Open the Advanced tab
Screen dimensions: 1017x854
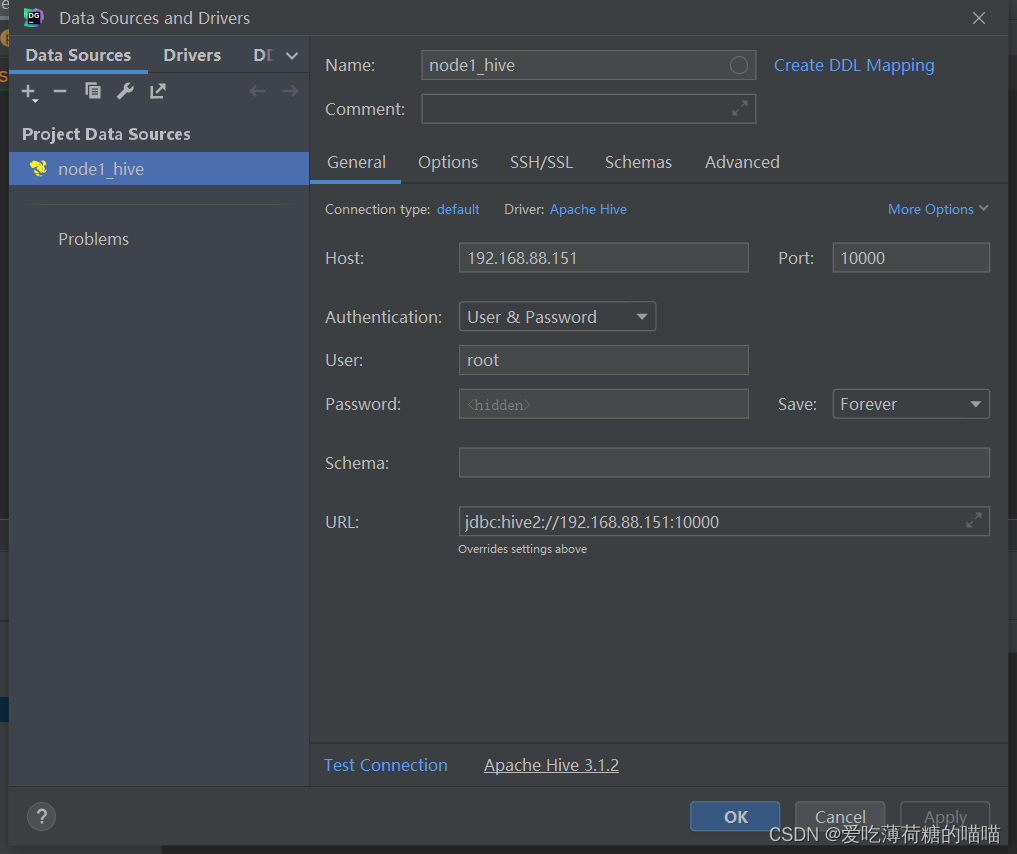742,162
